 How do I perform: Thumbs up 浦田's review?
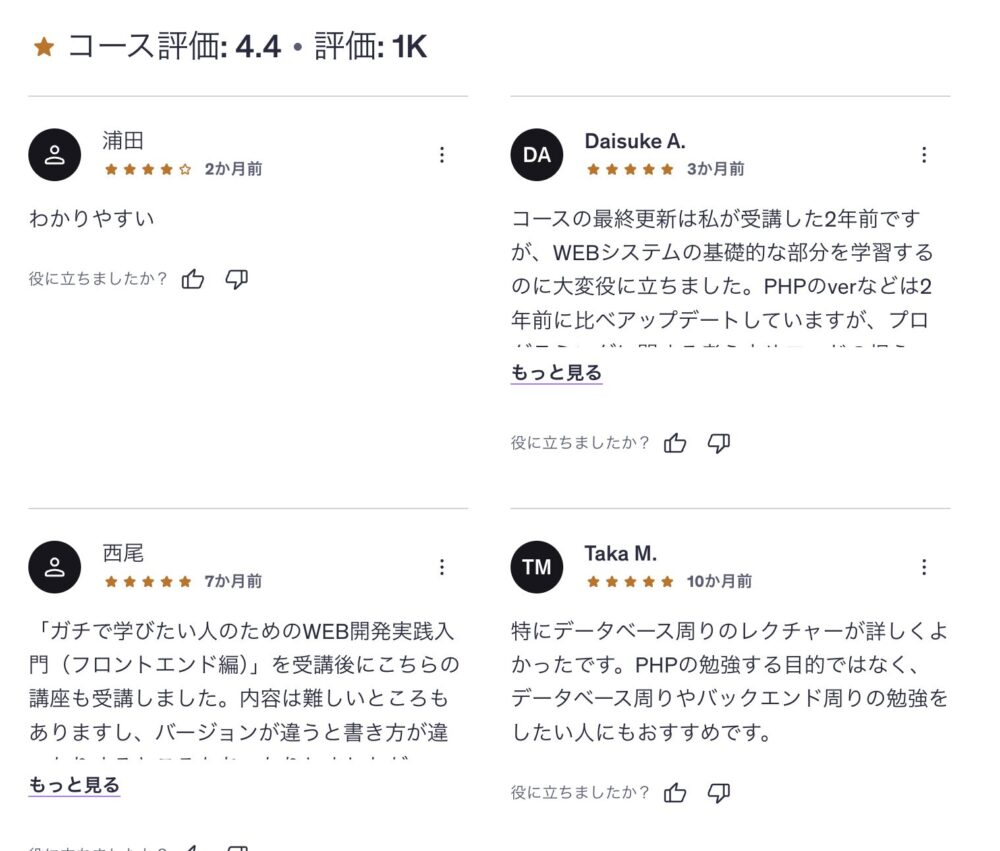193,279
